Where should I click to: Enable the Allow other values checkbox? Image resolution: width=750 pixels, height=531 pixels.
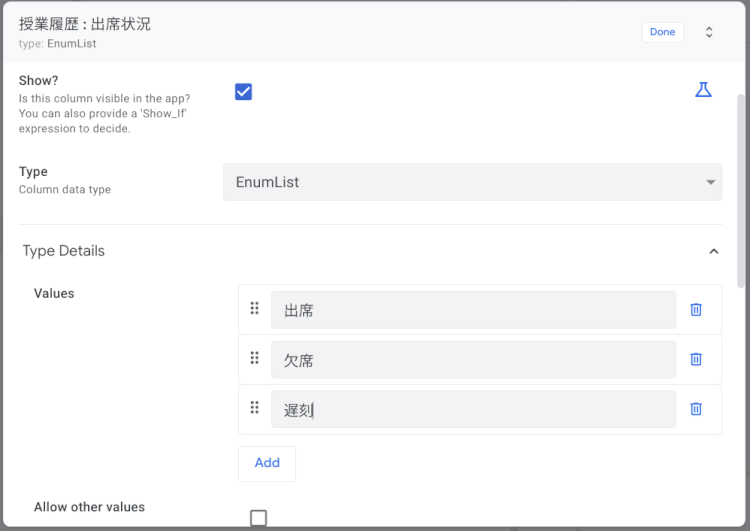tap(258, 517)
